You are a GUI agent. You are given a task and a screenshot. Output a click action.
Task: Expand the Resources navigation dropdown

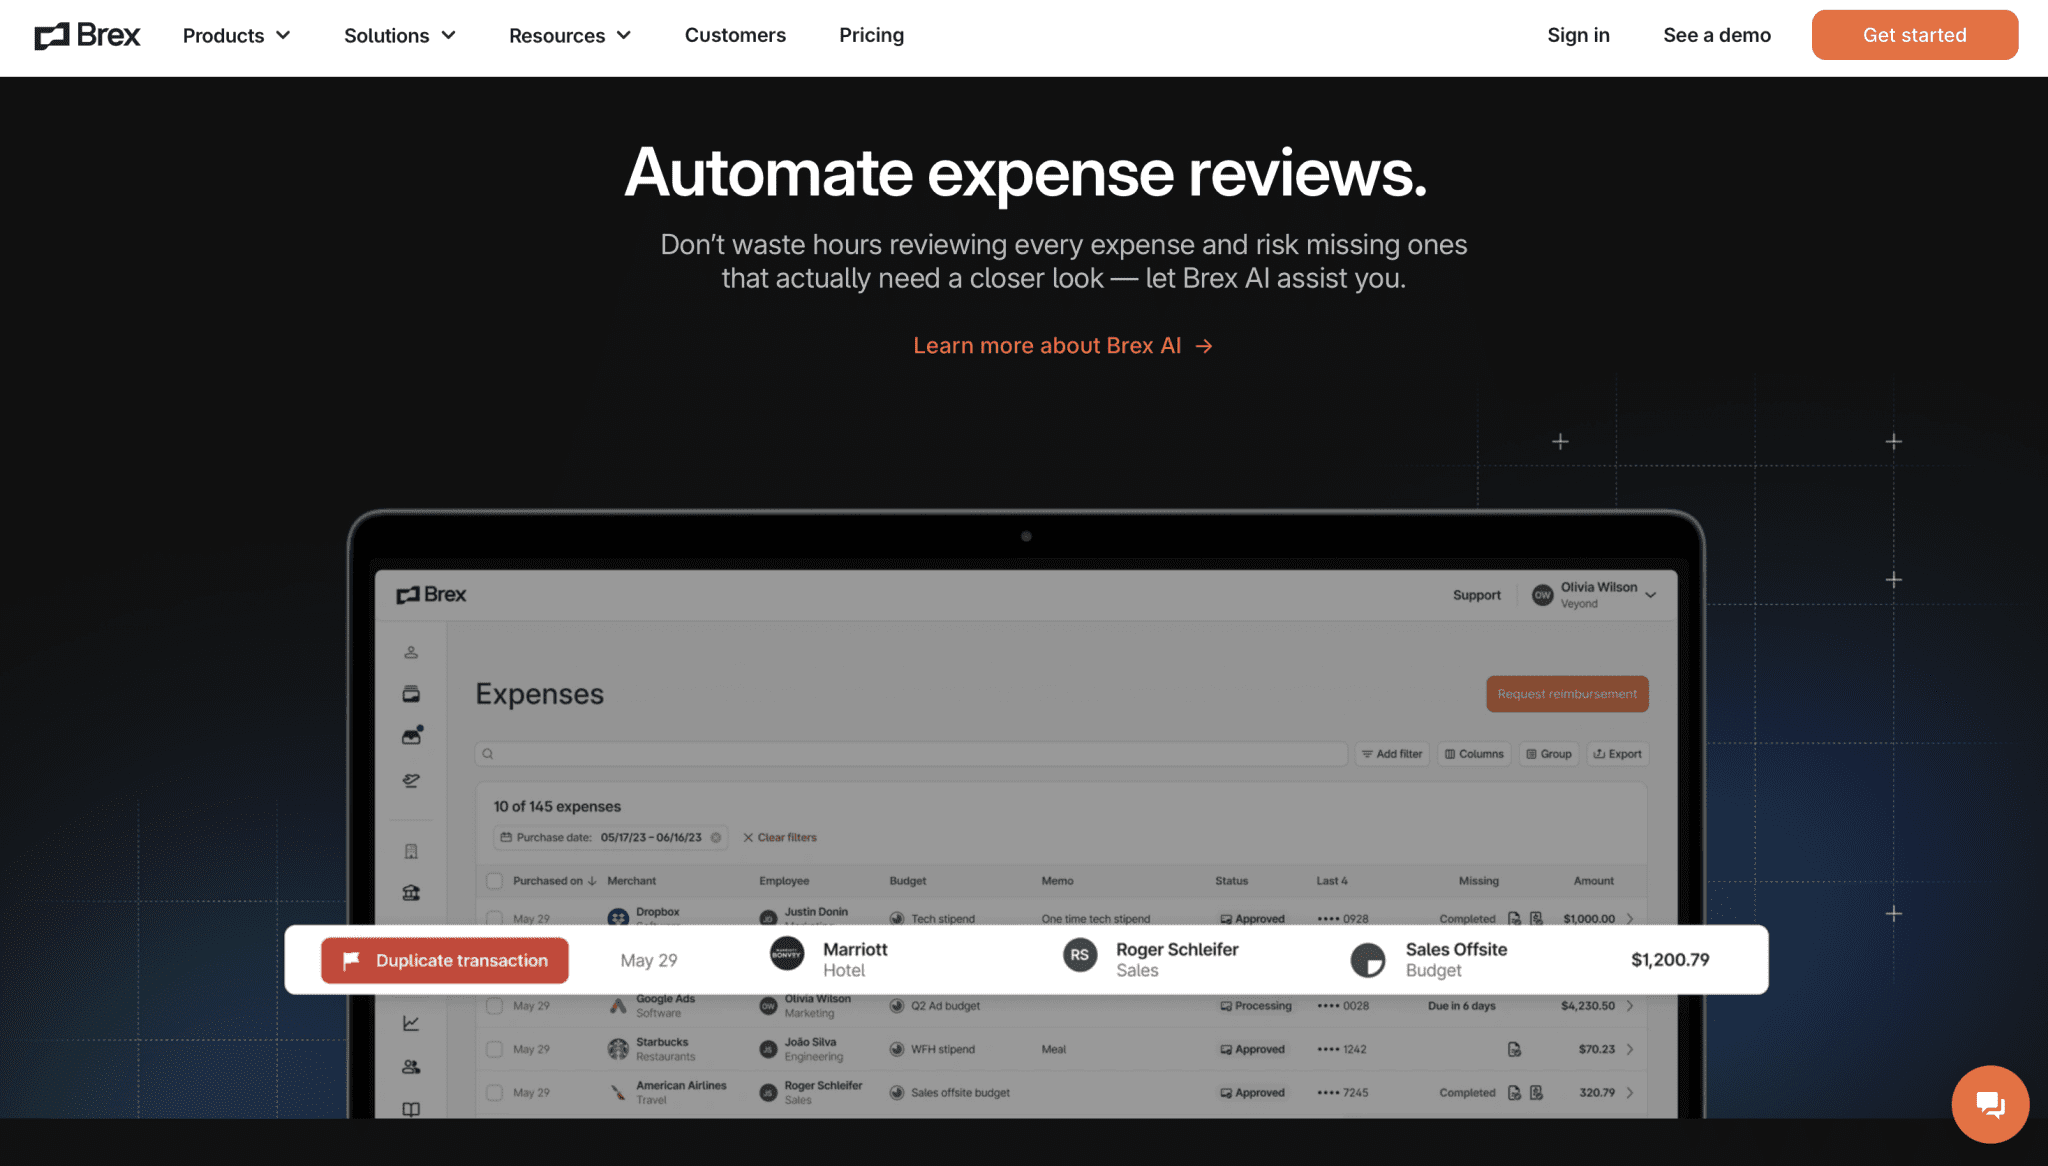569,35
